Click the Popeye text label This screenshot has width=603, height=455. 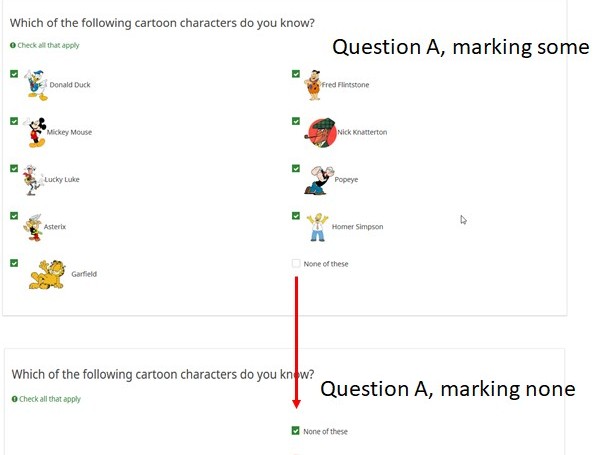(346, 180)
